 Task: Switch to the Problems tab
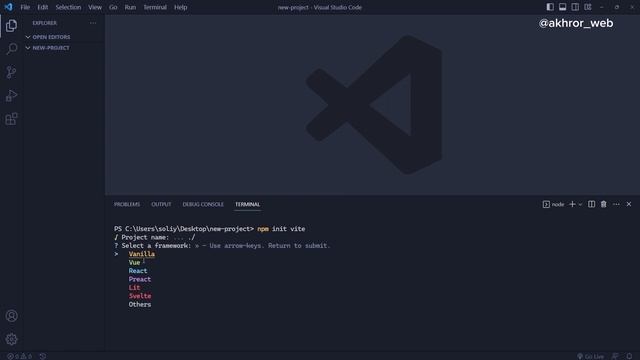pos(127,204)
